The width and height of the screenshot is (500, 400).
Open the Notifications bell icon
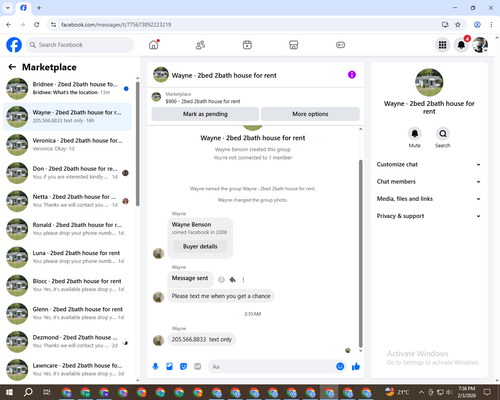tap(461, 45)
